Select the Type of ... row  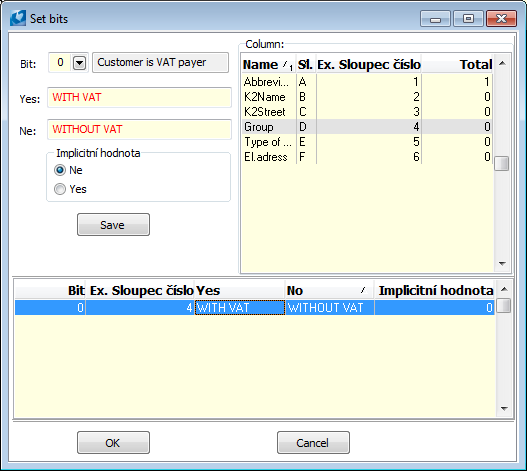point(367,142)
